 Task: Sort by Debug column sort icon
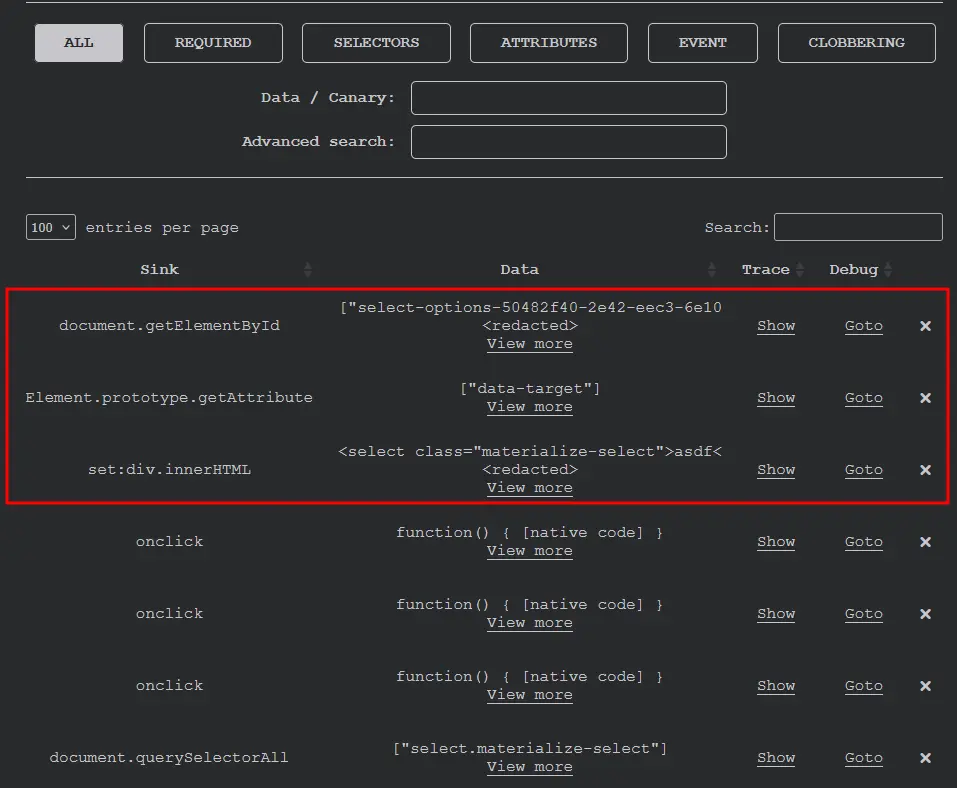tap(887, 270)
